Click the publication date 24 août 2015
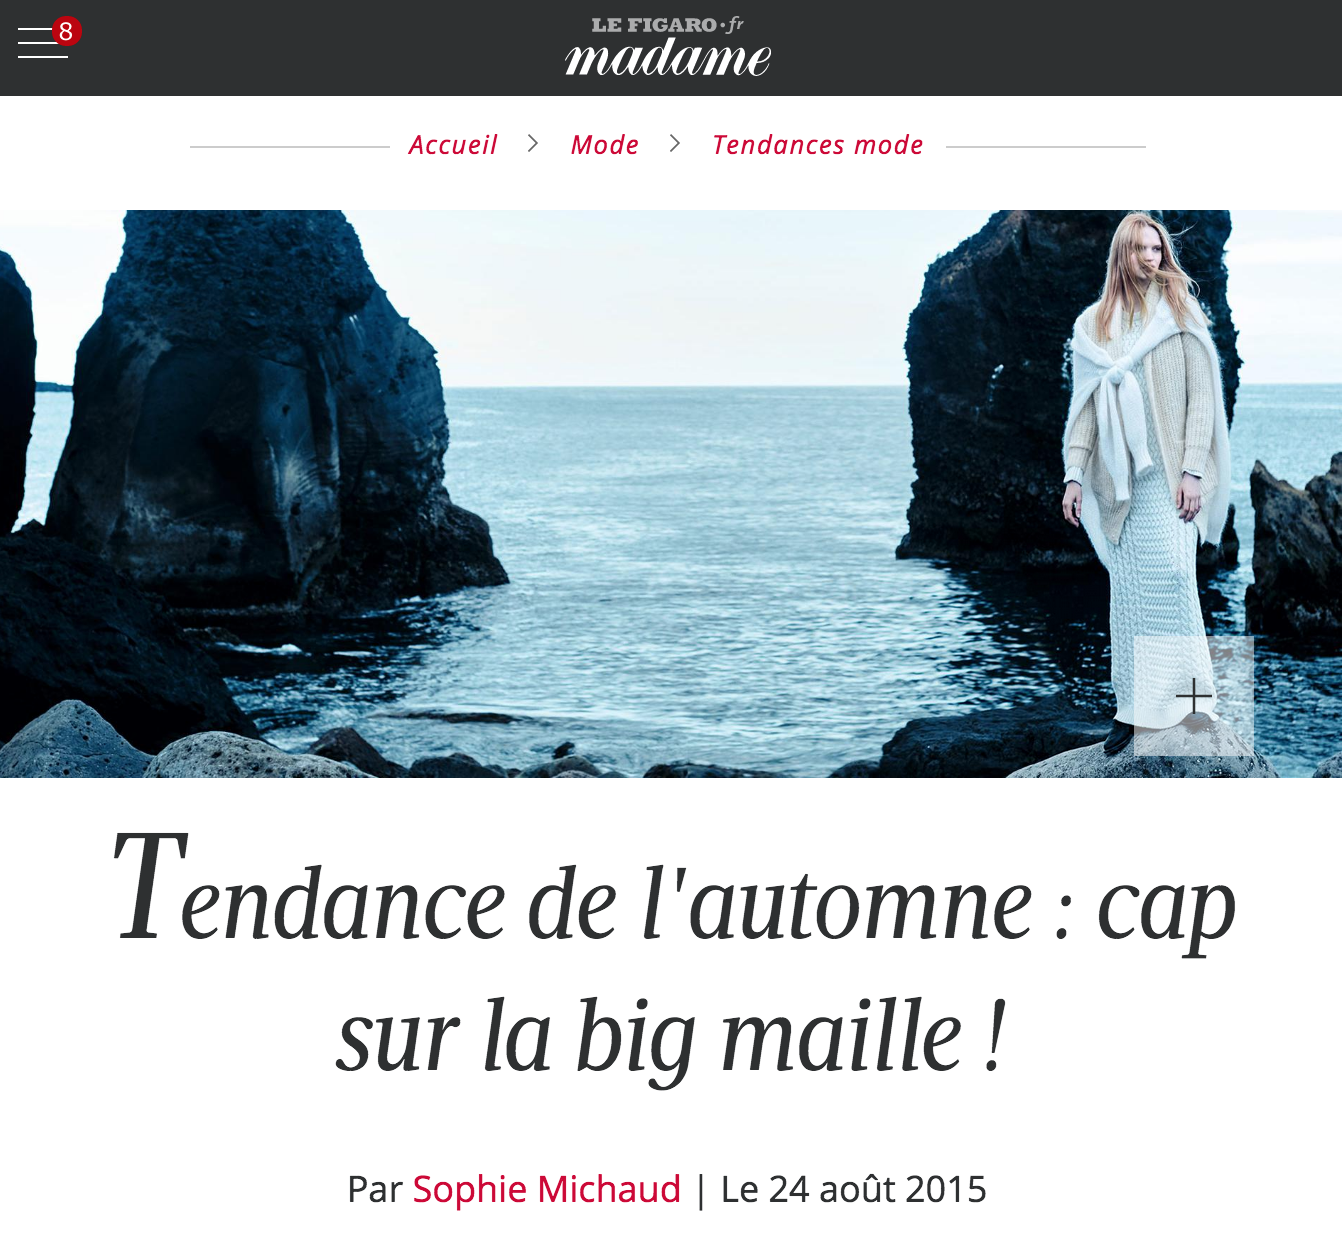This screenshot has height=1252, width=1342. click(853, 1189)
